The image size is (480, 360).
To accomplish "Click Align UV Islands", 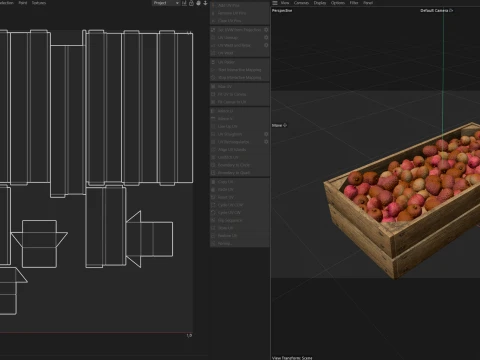I will (240, 149).
